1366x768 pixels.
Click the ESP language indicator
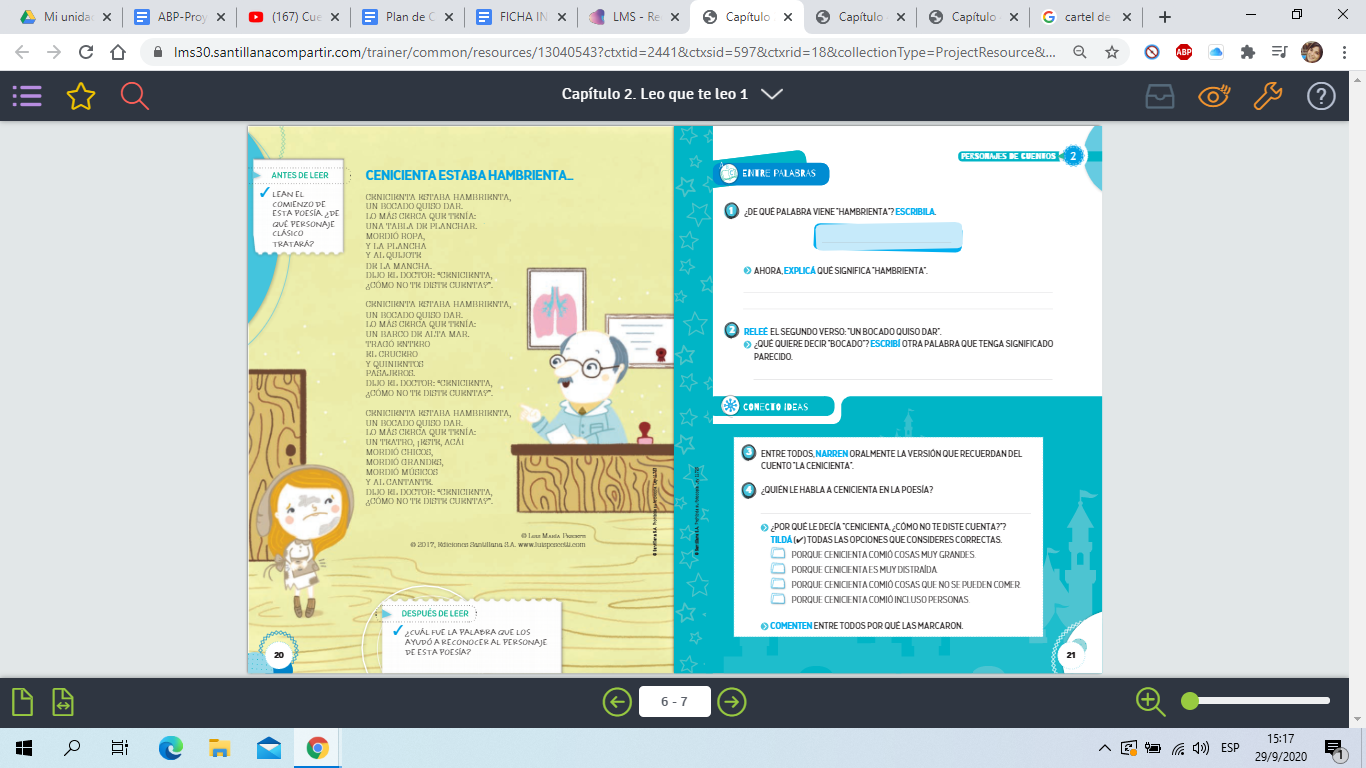click(x=1230, y=748)
